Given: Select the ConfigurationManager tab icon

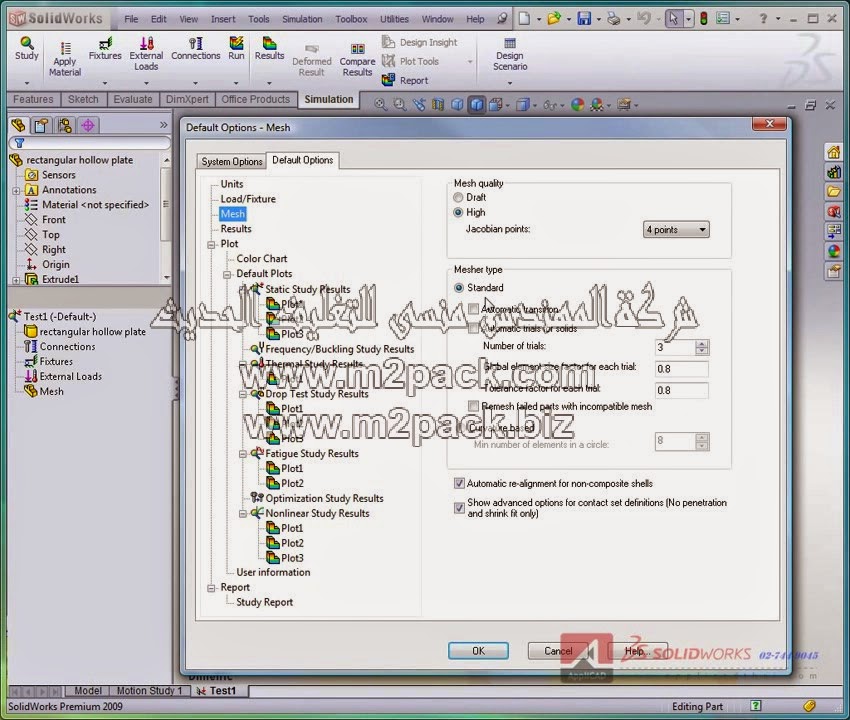Looking at the screenshot, I should (65, 126).
